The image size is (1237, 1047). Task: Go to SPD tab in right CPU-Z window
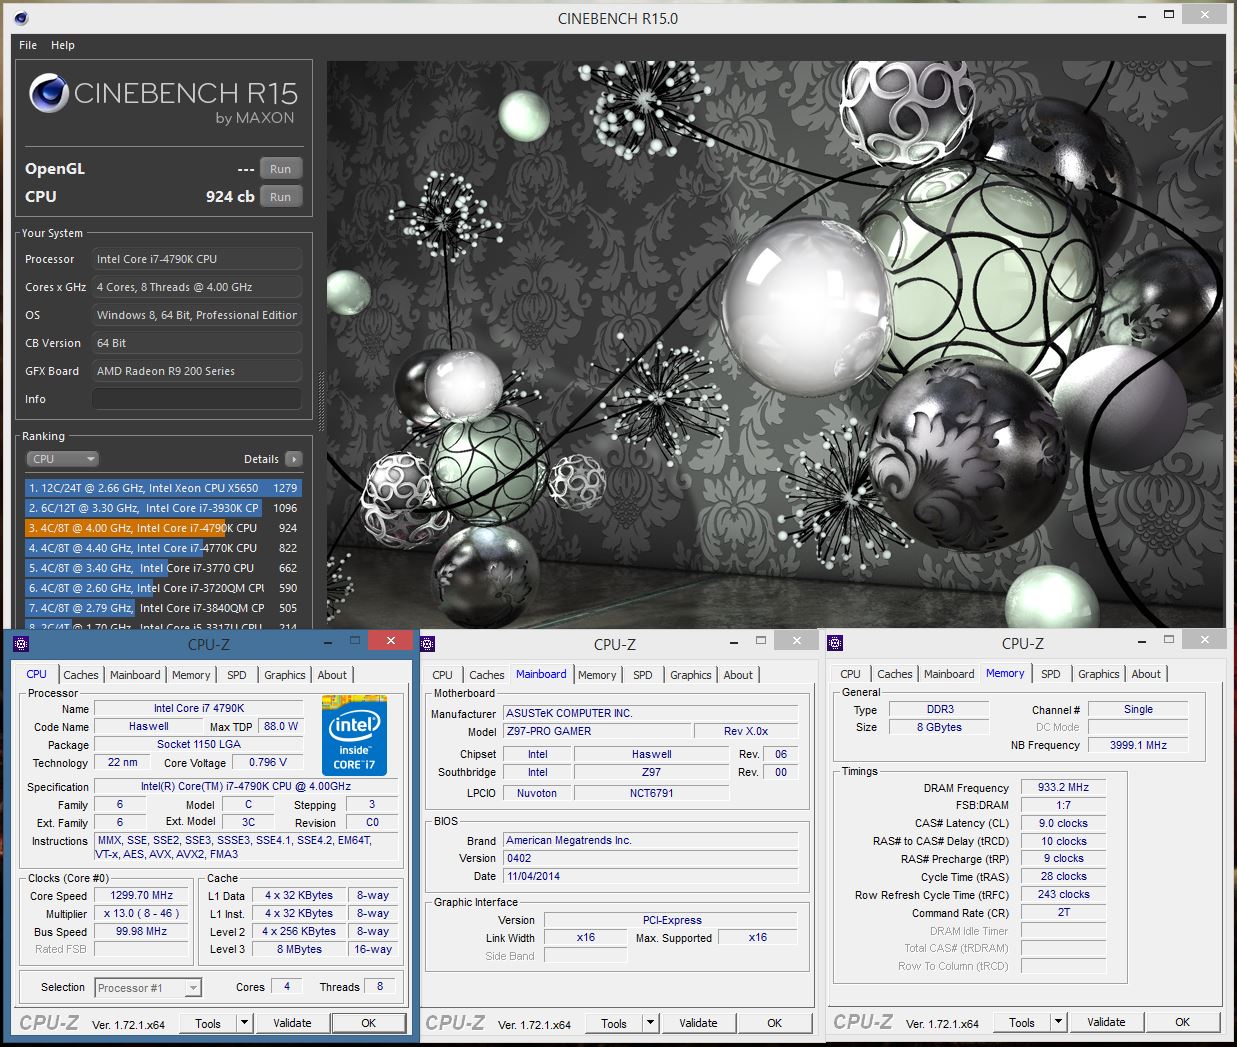[1051, 674]
